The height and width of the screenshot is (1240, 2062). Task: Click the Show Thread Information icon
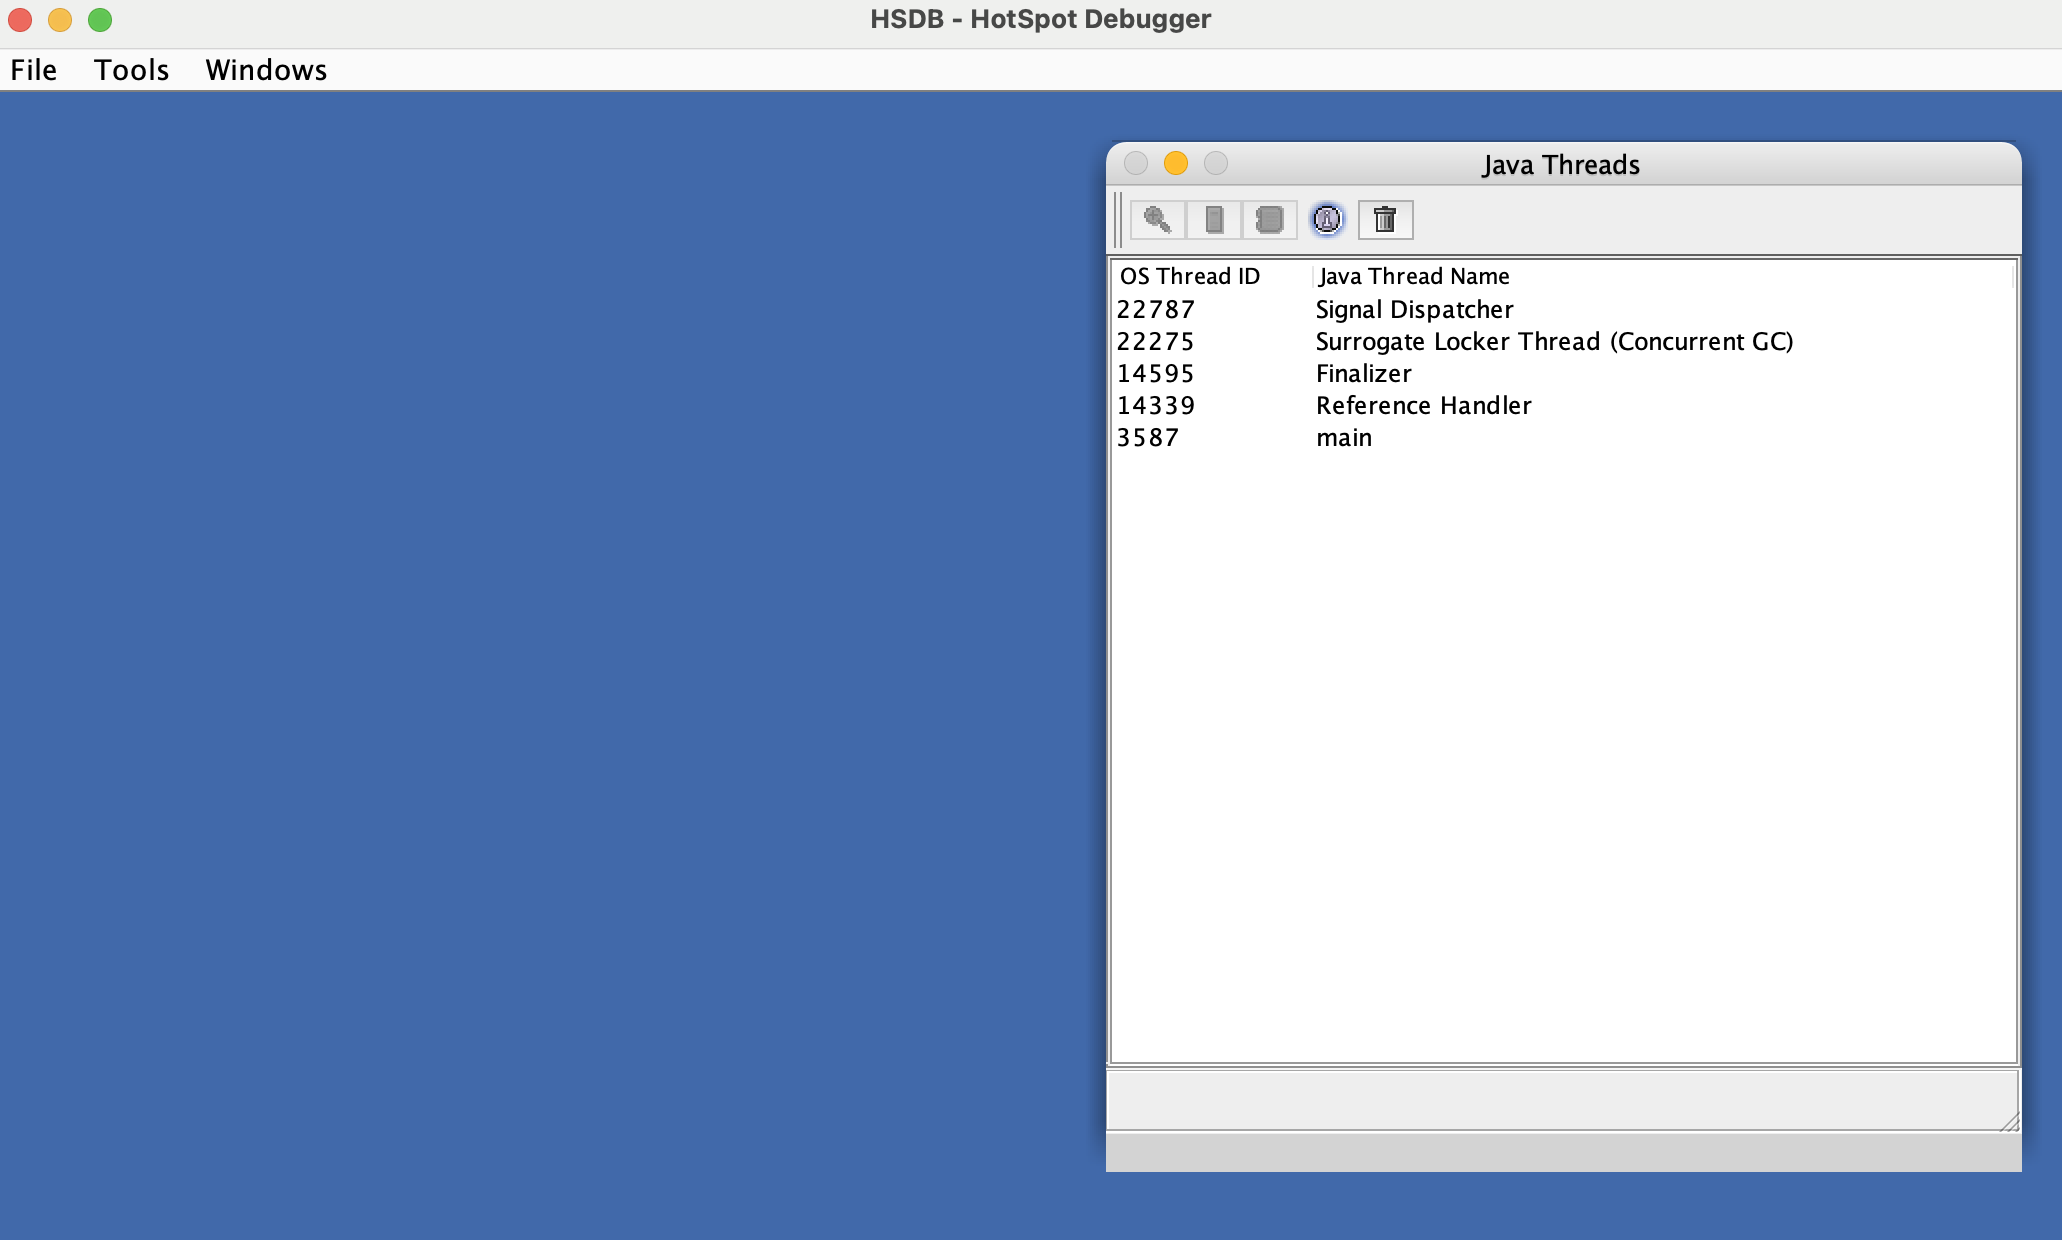(1327, 220)
